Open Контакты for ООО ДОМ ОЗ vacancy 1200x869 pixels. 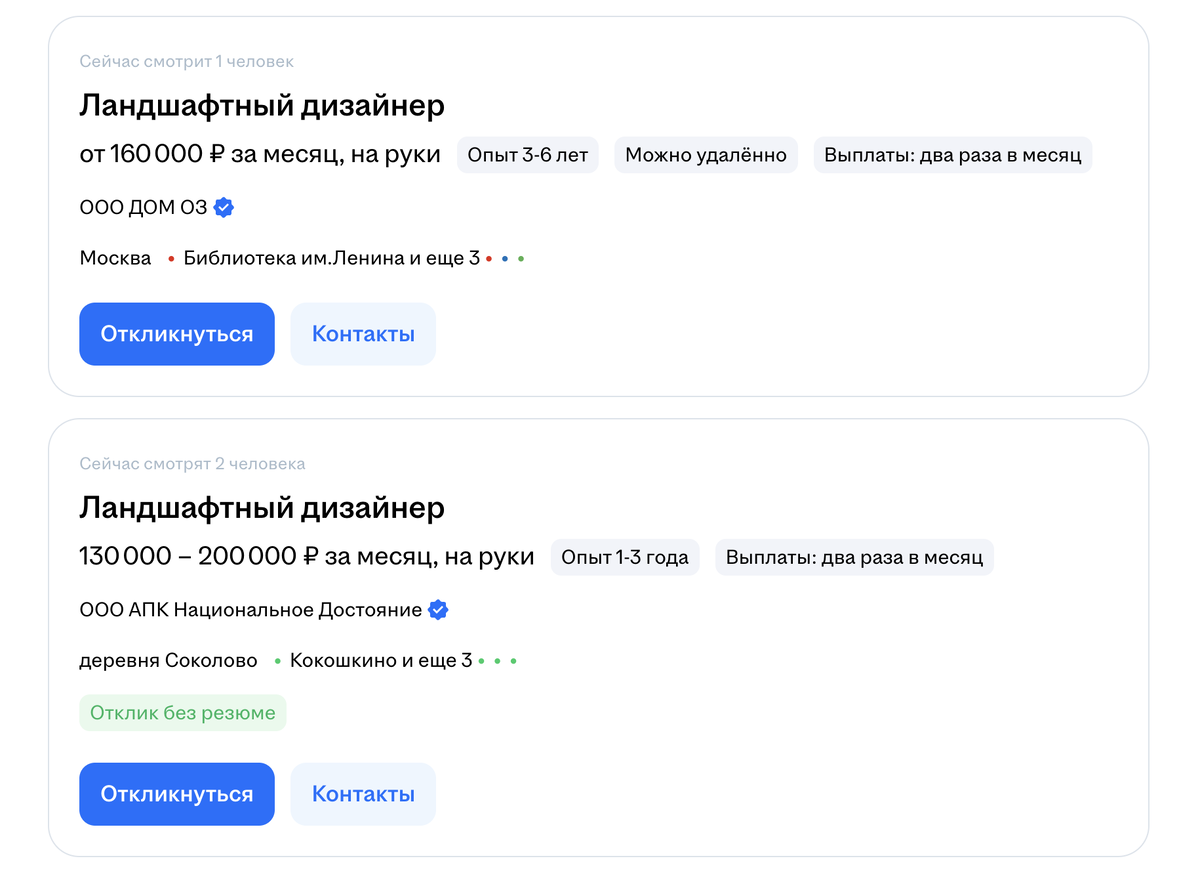click(363, 334)
